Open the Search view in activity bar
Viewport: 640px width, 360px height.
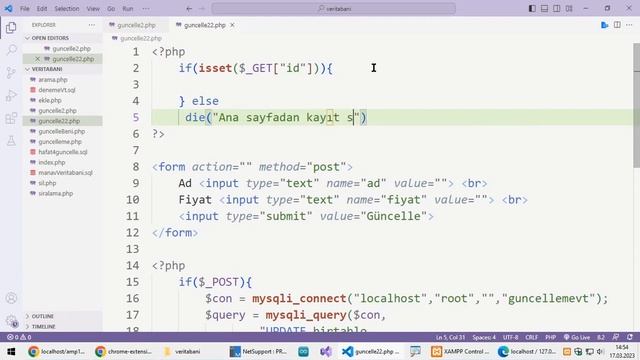(x=11, y=50)
